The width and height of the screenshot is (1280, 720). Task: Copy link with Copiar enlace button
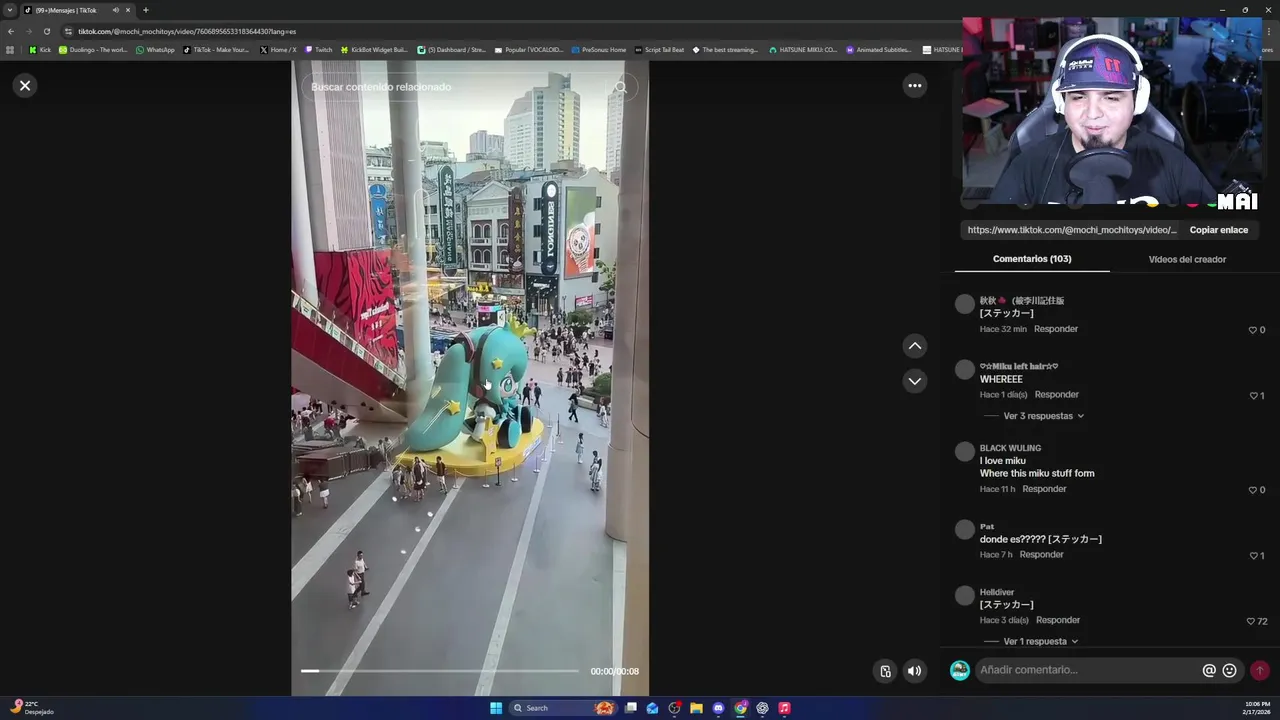click(1218, 230)
